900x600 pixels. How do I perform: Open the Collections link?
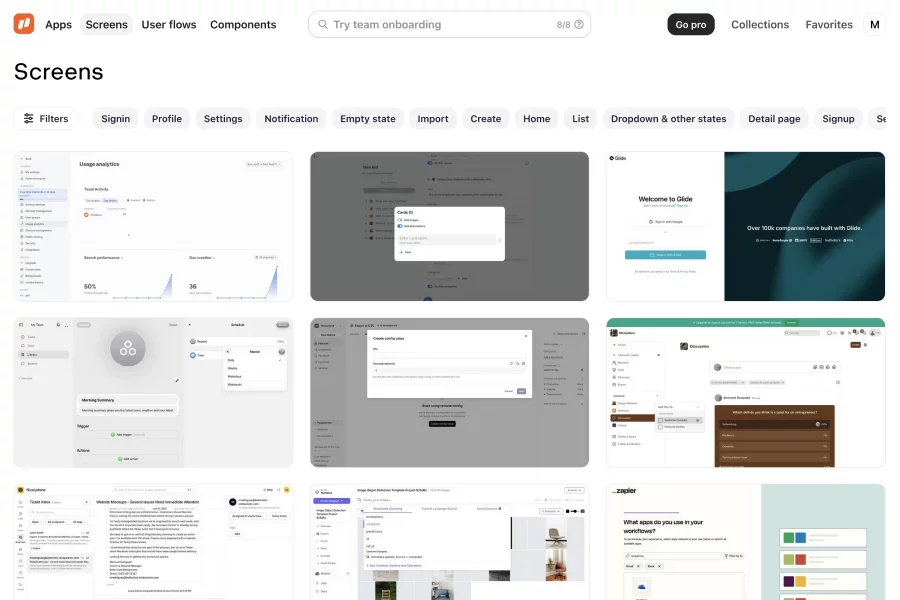[x=760, y=24]
